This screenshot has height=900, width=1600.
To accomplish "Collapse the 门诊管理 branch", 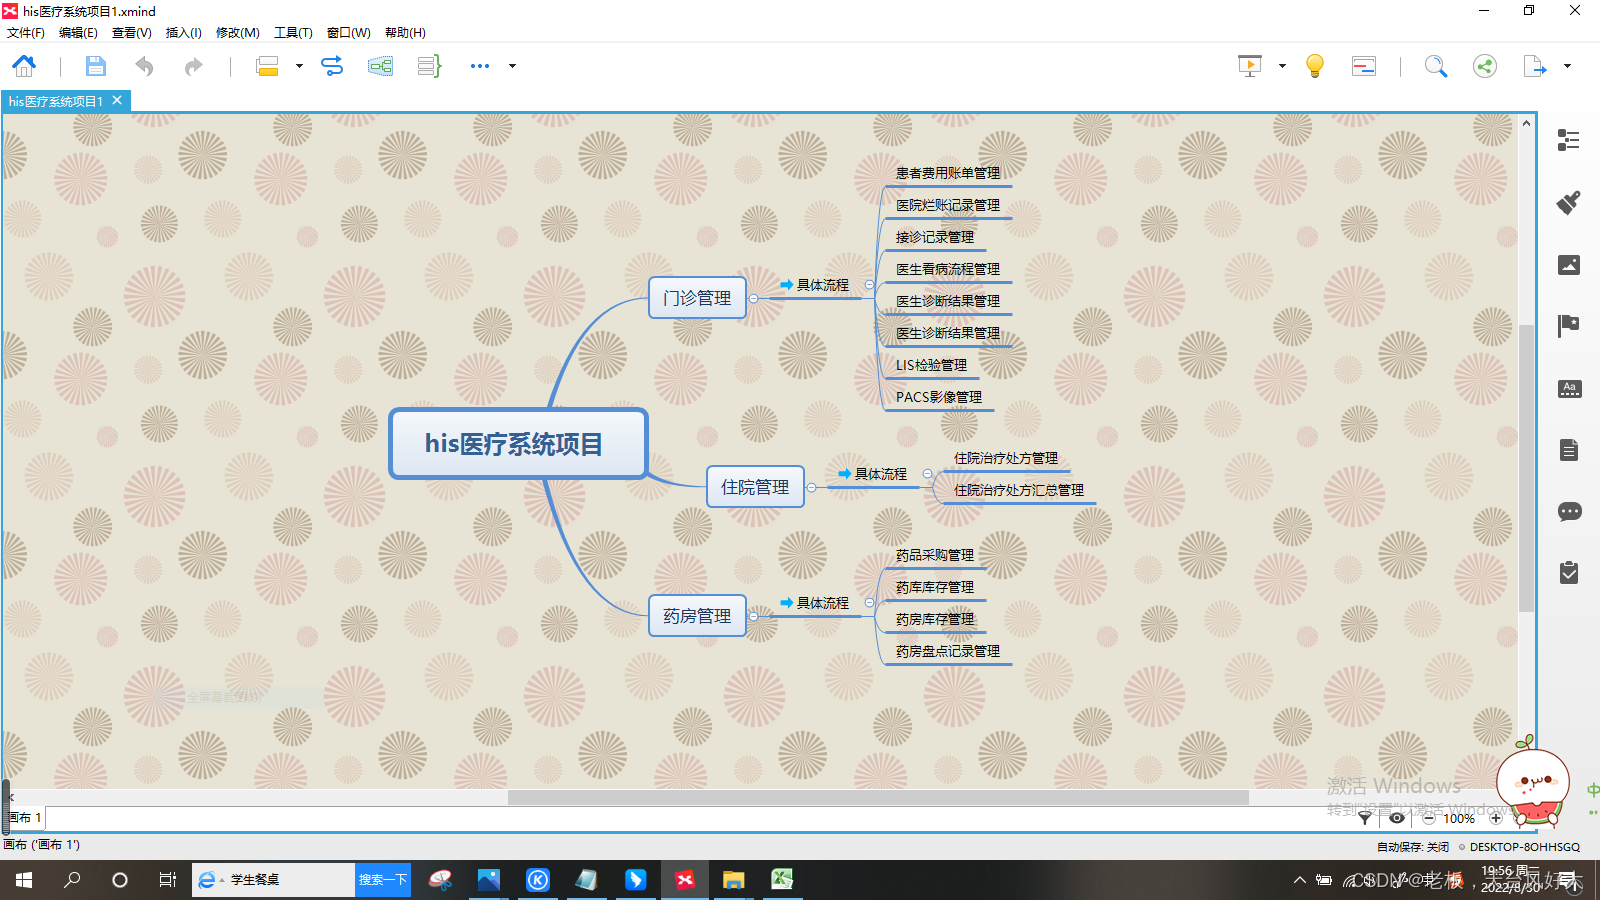I will pos(753,298).
